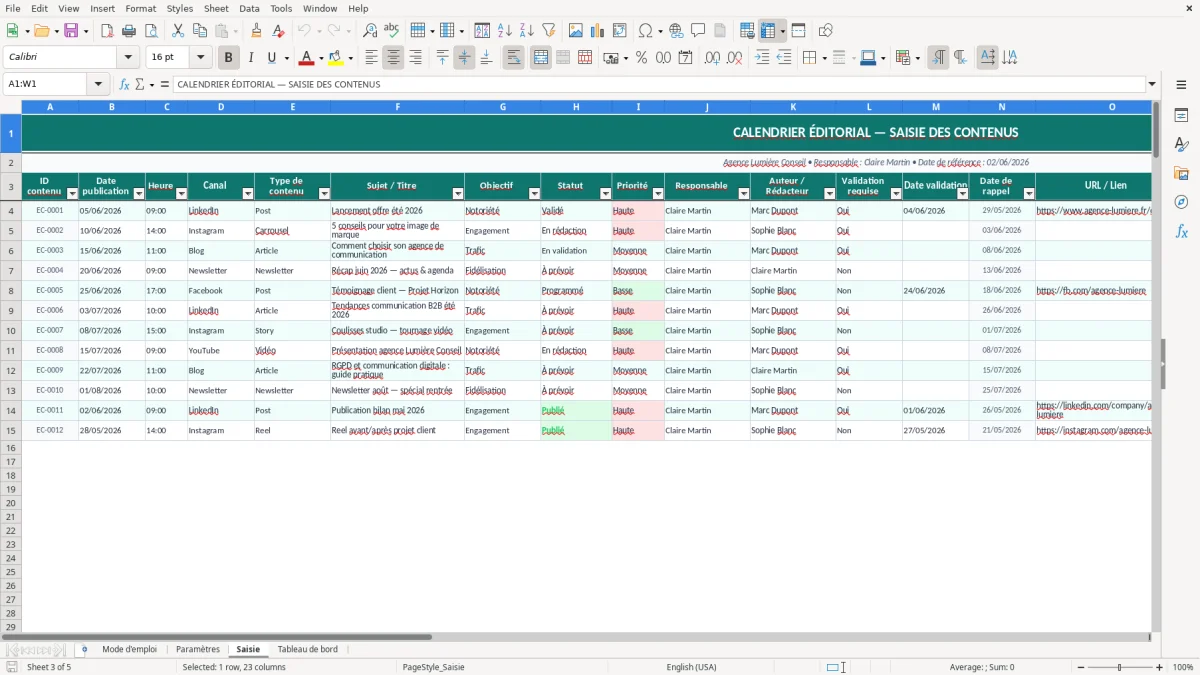Image resolution: width=1200 pixels, height=675 pixels.
Task: Open the EC-0001 agence-lumiere URL link
Action: (x=1094, y=210)
